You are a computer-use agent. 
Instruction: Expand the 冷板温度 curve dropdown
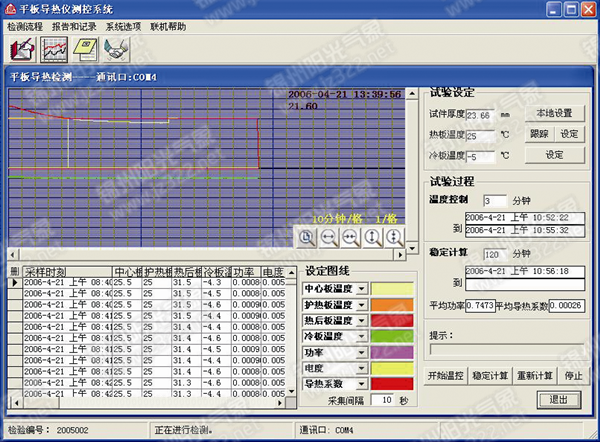[x=360, y=337]
